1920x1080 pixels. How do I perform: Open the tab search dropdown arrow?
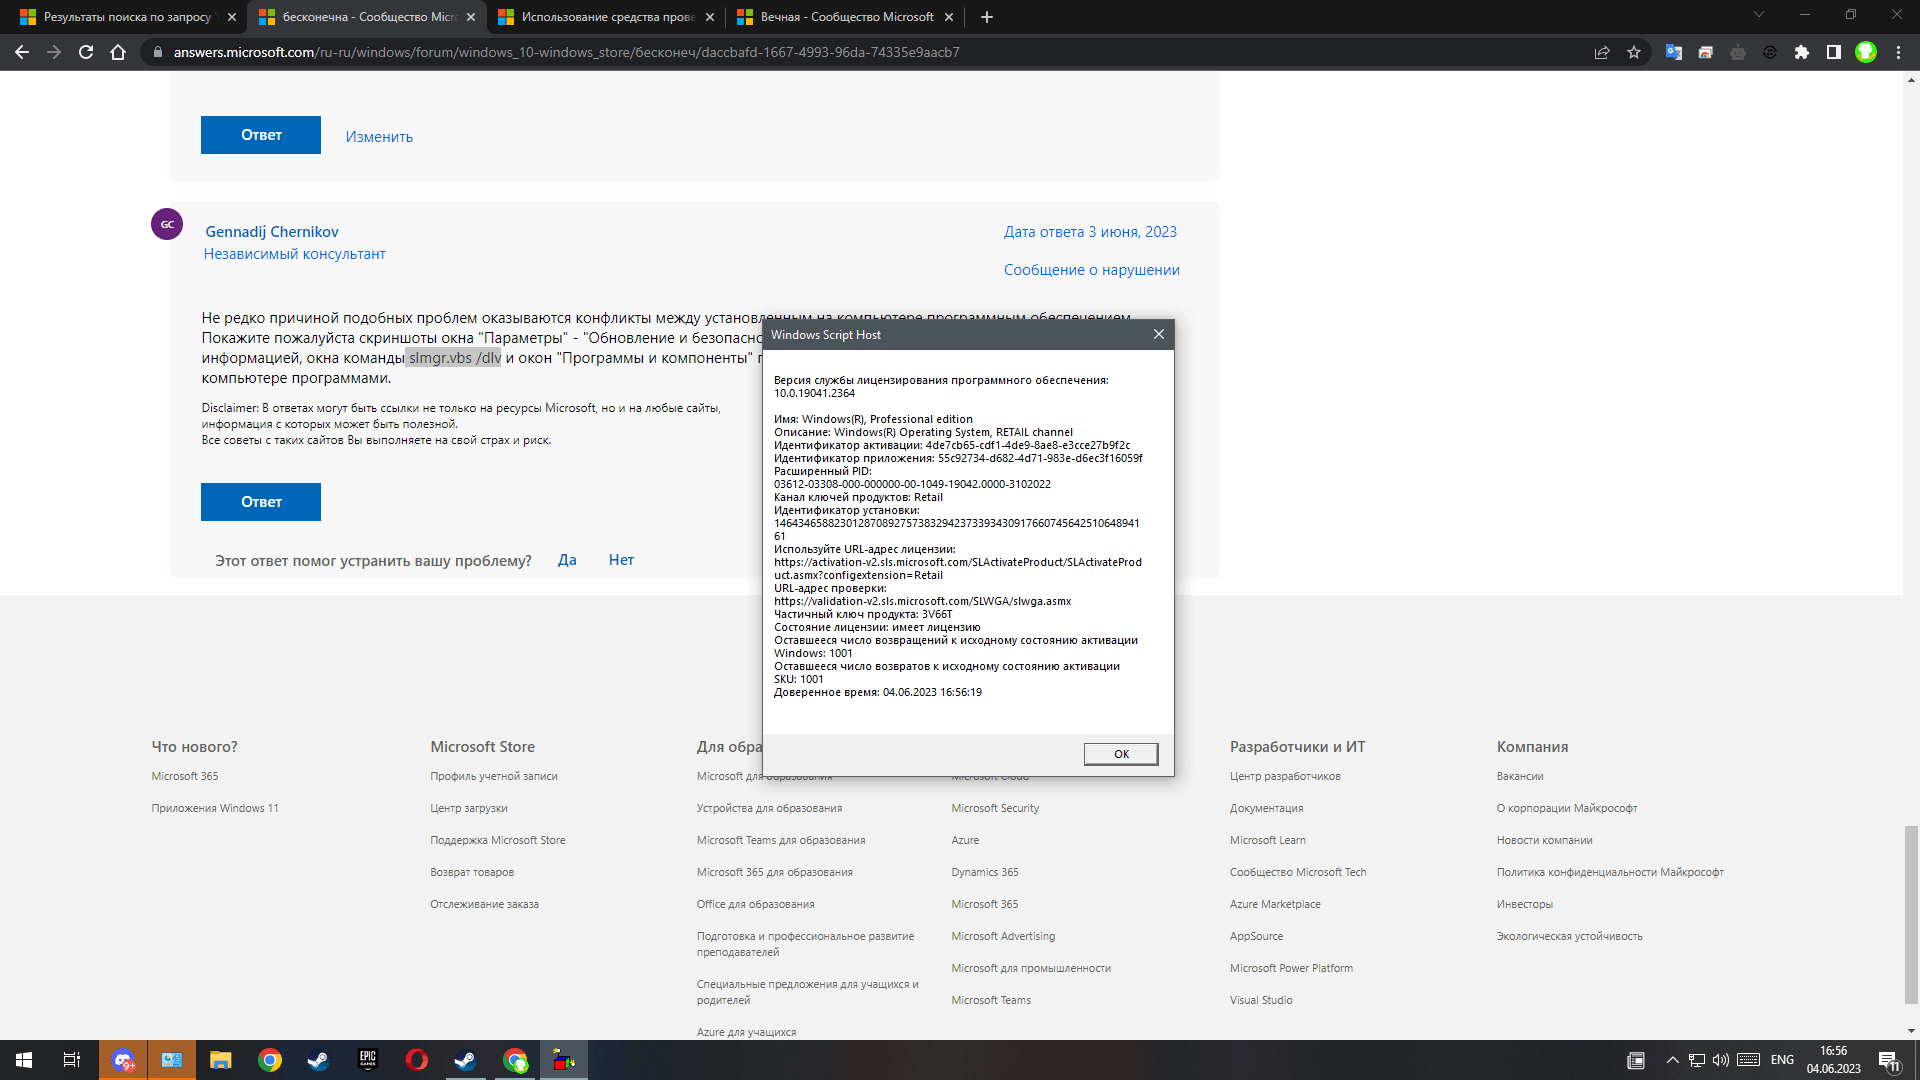1759,15
